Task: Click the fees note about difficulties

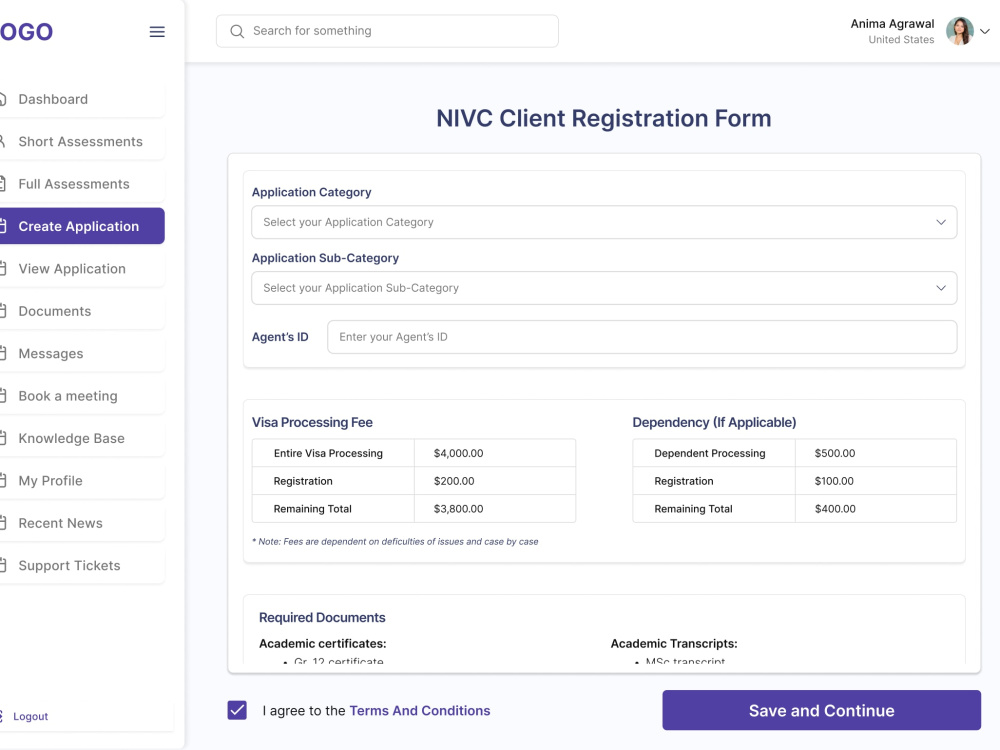Action: 395,541
